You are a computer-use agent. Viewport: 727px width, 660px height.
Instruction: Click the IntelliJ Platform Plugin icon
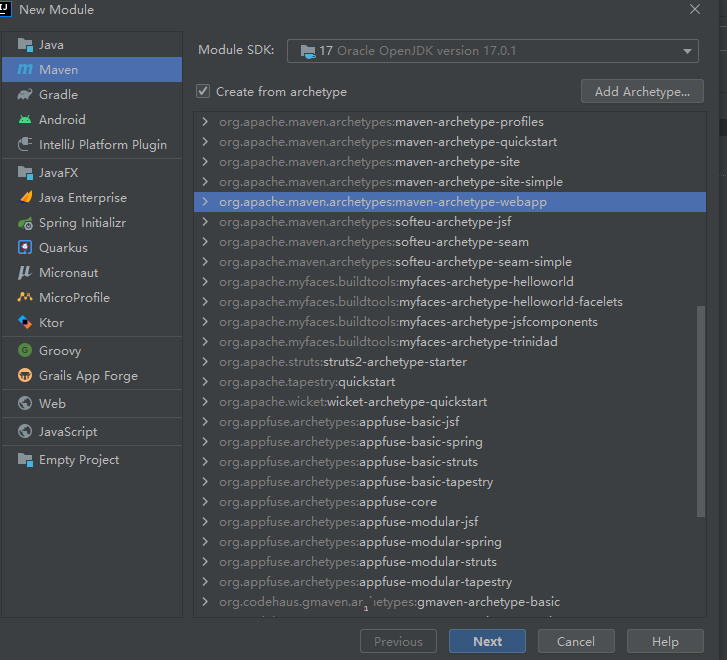(x=25, y=144)
